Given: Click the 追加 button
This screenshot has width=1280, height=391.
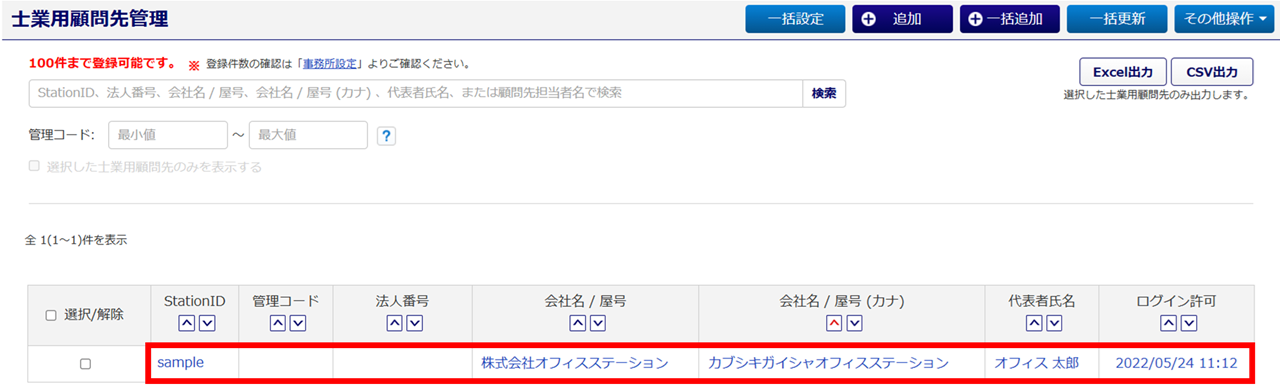Looking at the screenshot, I should click(902, 19).
